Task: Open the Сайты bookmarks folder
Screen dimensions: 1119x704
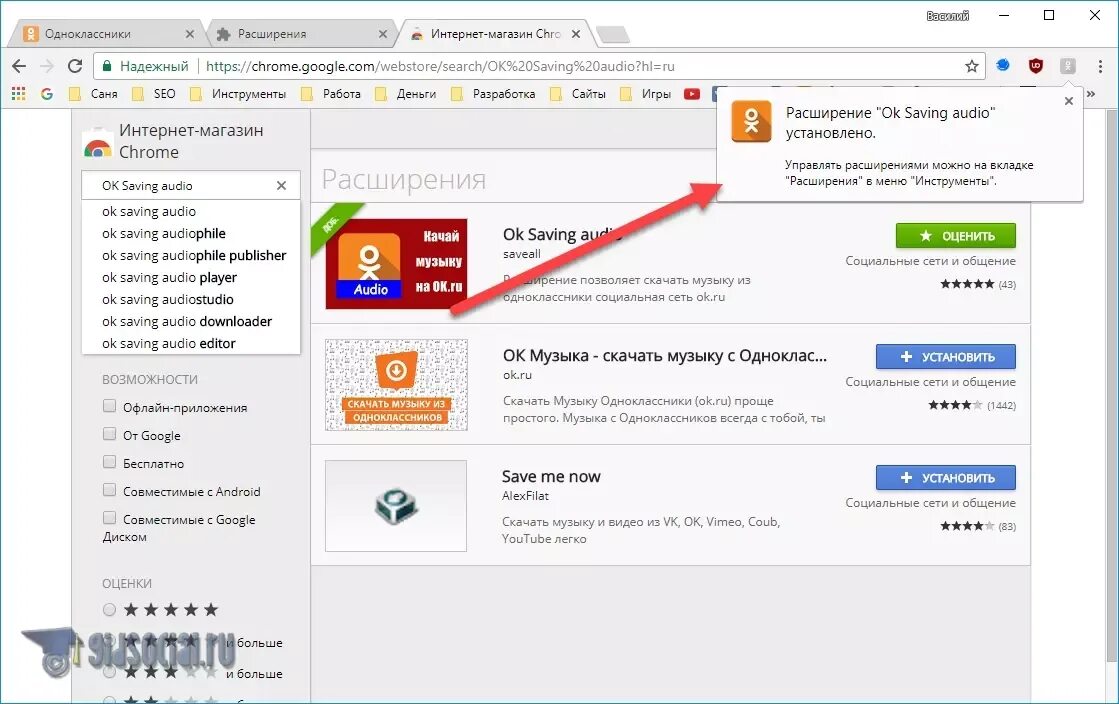Action: pyautogui.click(x=578, y=94)
